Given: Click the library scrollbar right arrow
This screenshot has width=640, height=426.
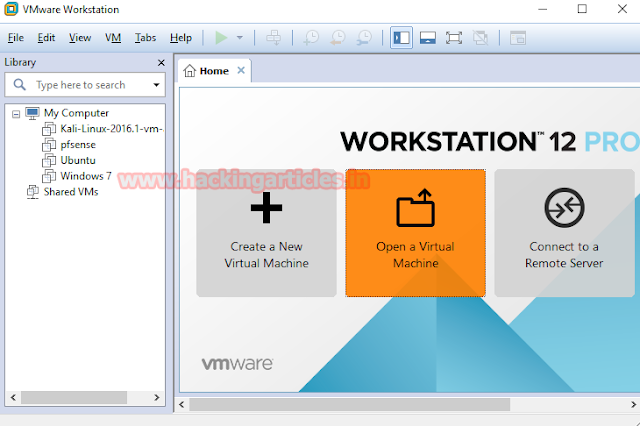Looking at the screenshot, I should tap(157, 397).
